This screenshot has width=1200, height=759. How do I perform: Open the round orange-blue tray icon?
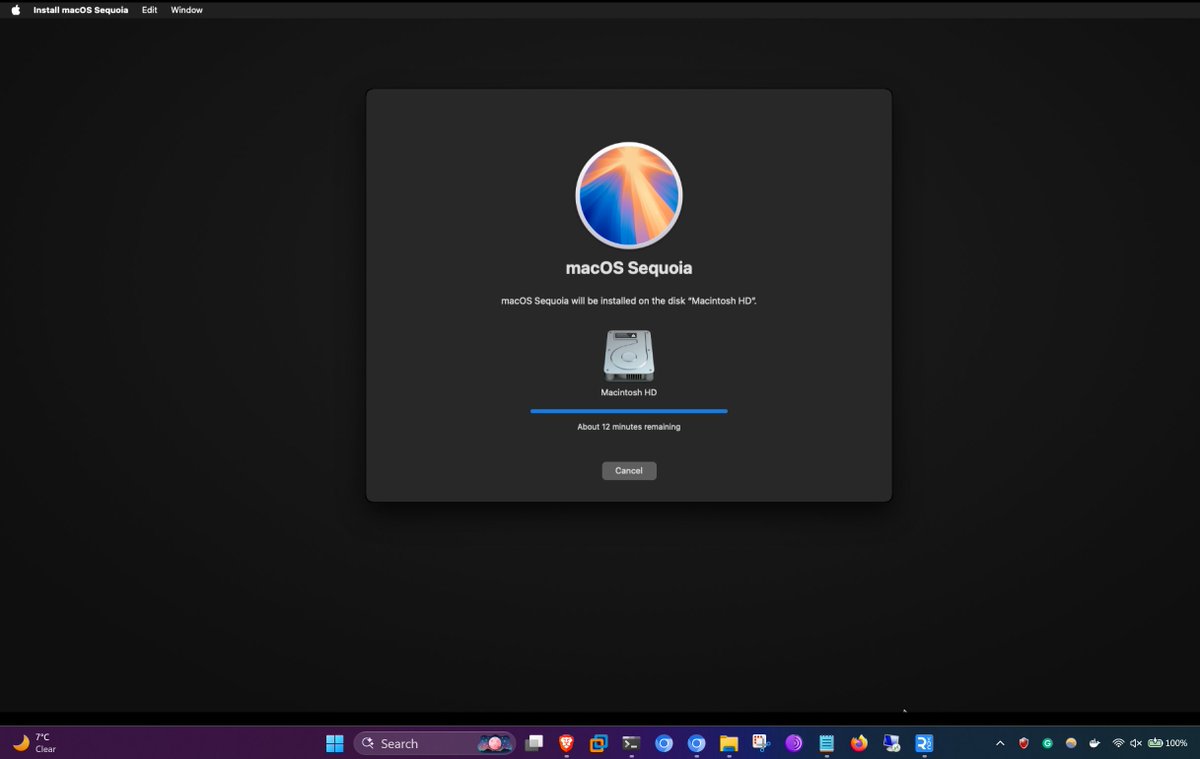tap(1071, 743)
